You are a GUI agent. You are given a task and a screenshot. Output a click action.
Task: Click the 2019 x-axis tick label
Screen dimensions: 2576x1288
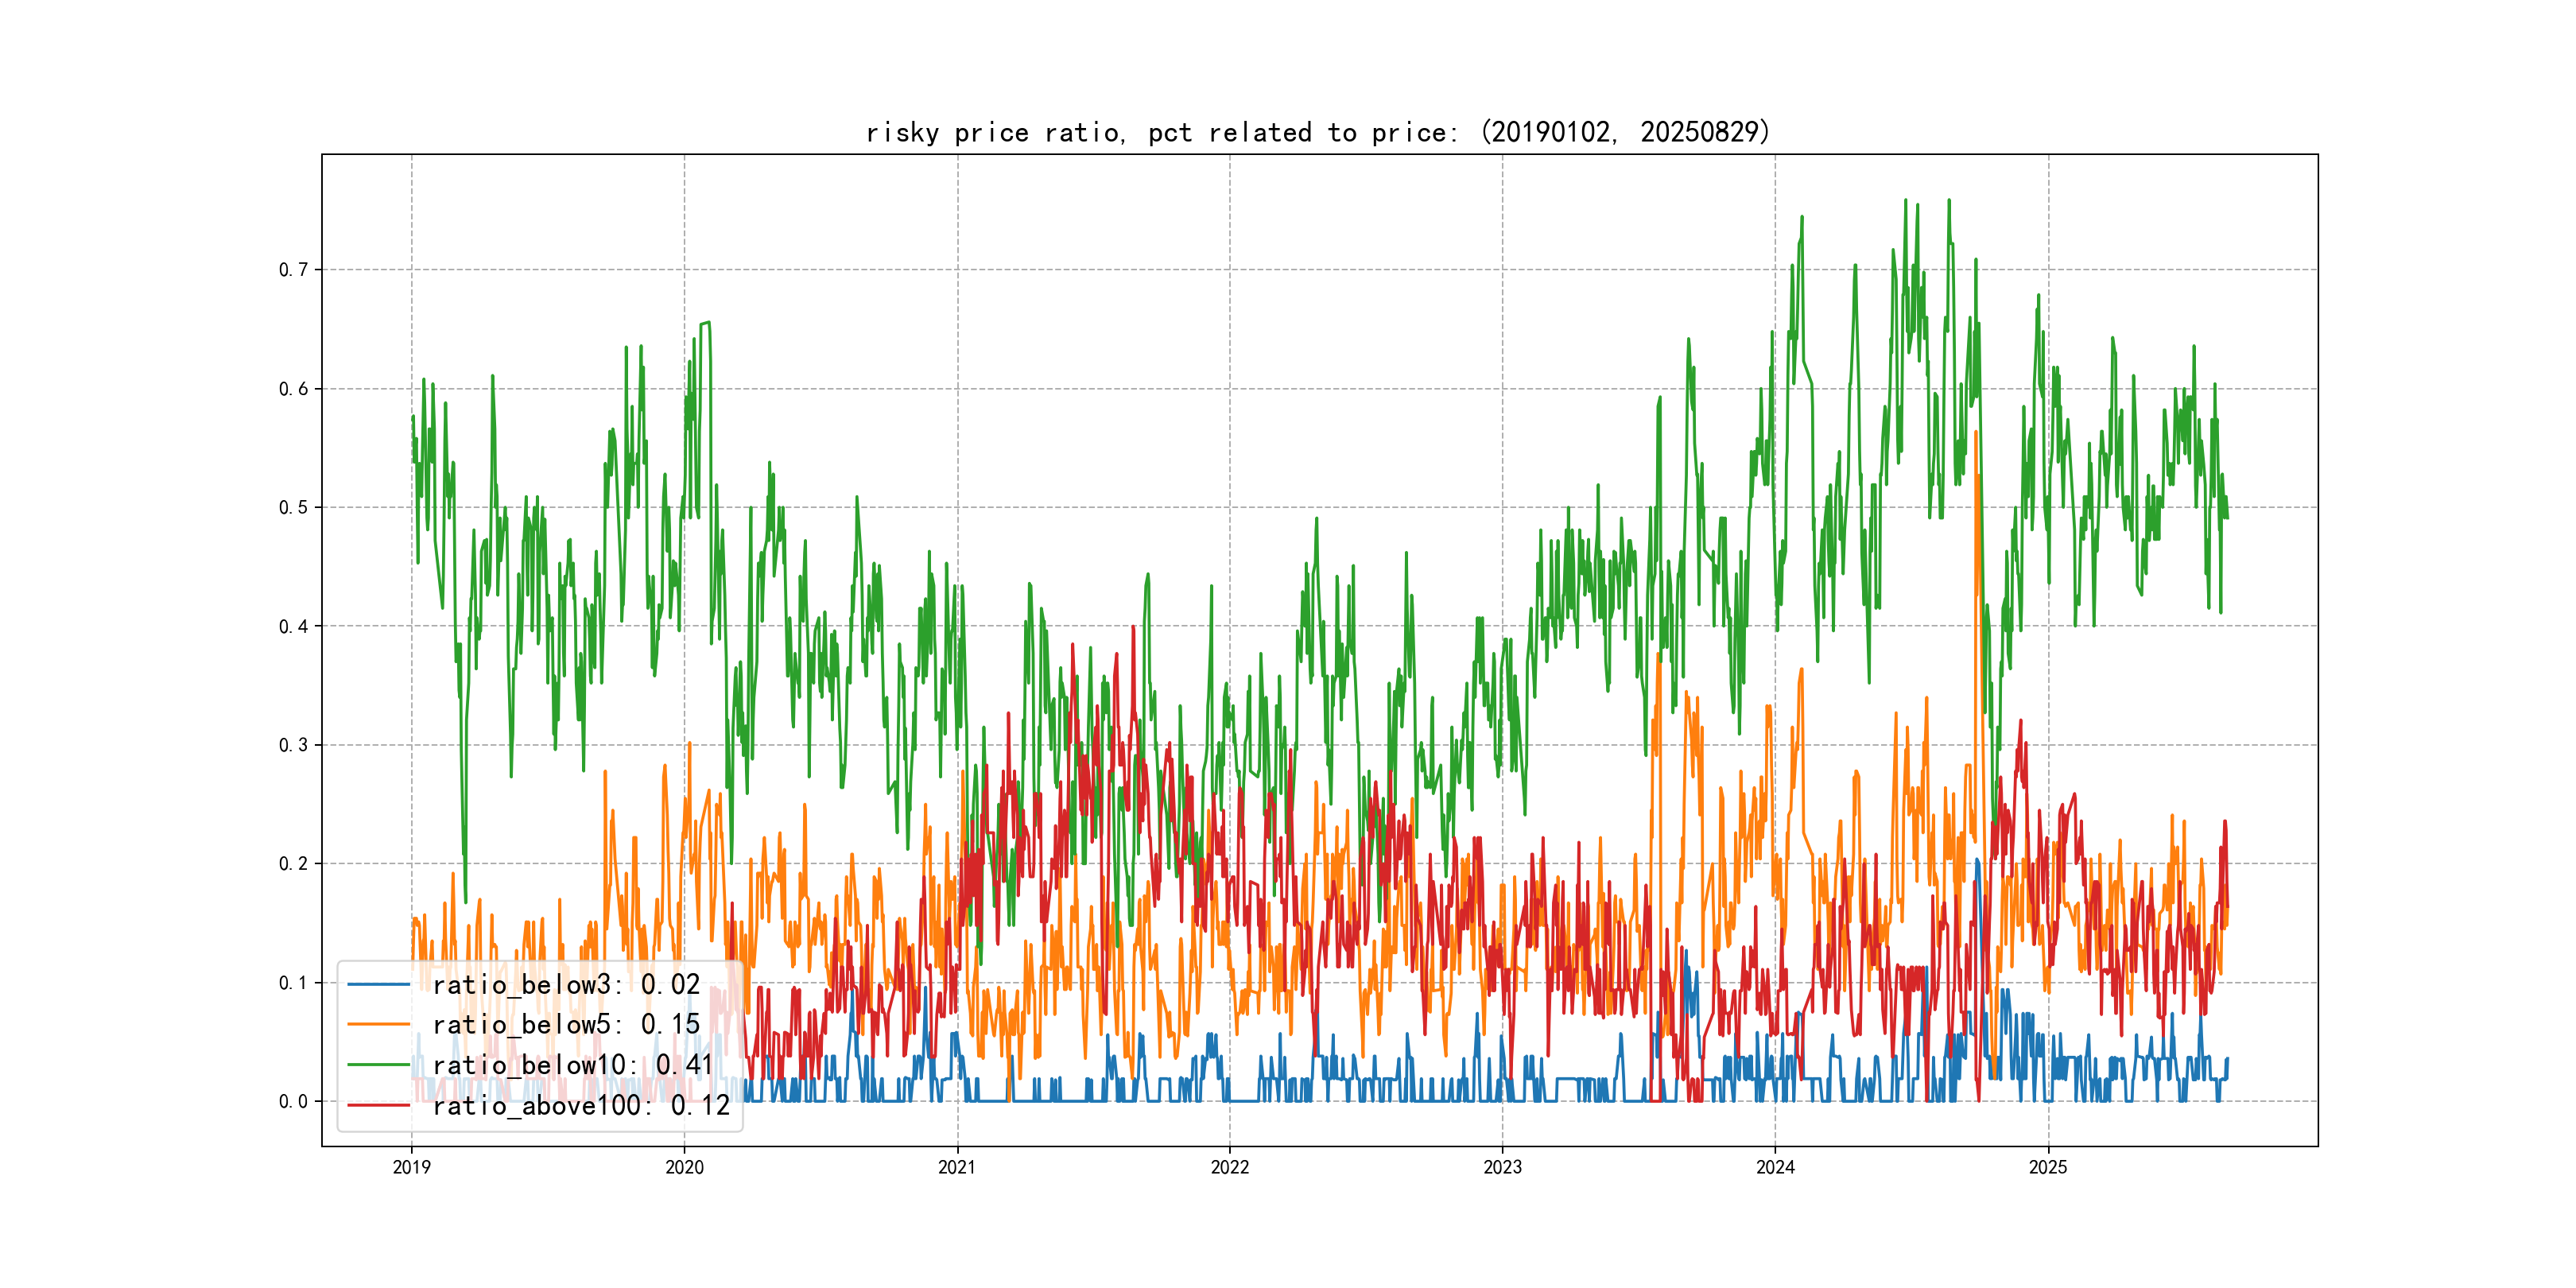coord(411,1167)
